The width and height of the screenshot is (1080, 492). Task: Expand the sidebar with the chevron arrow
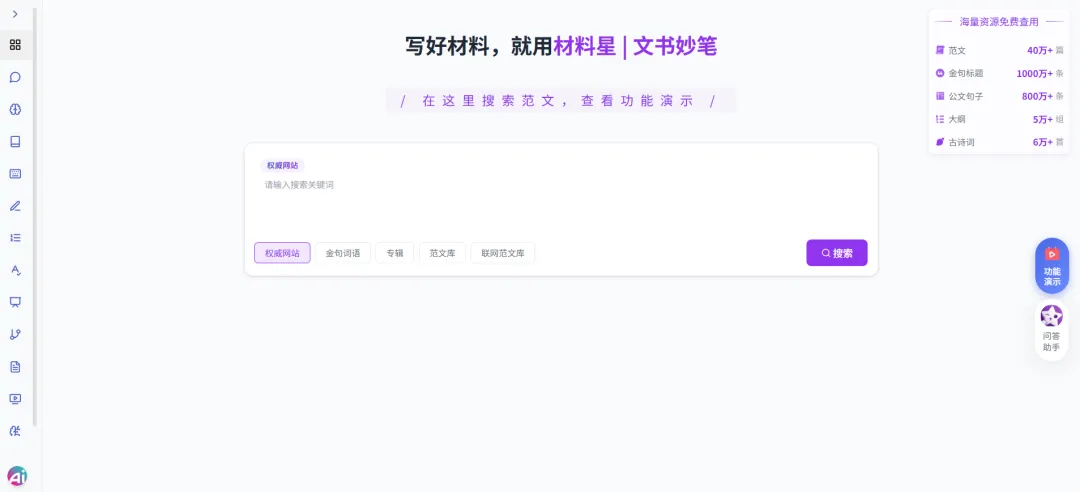15,14
